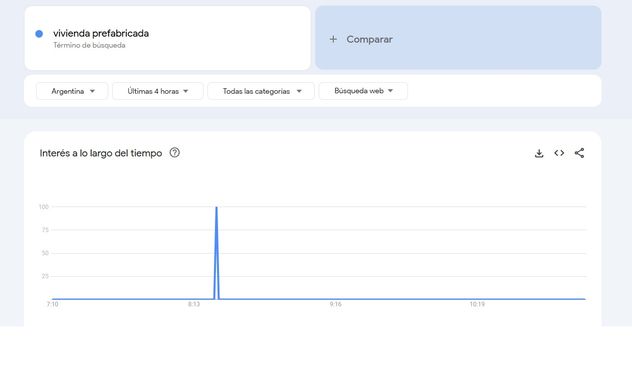The width and height of the screenshot is (632, 380).
Task: Click the 9:16 time axis label
Action: pos(335,304)
